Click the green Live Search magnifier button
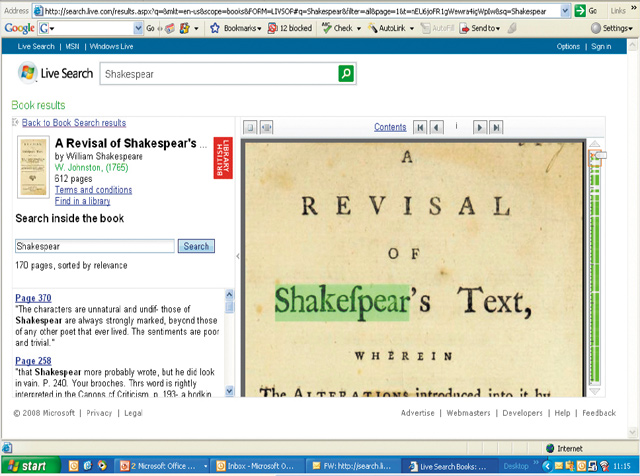640x476 pixels. coord(346,73)
